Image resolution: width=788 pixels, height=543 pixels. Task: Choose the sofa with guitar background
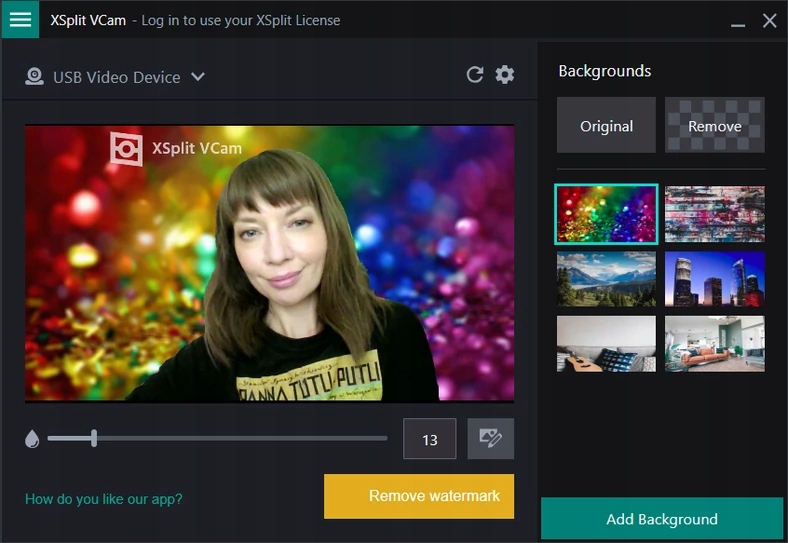tap(606, 344)
